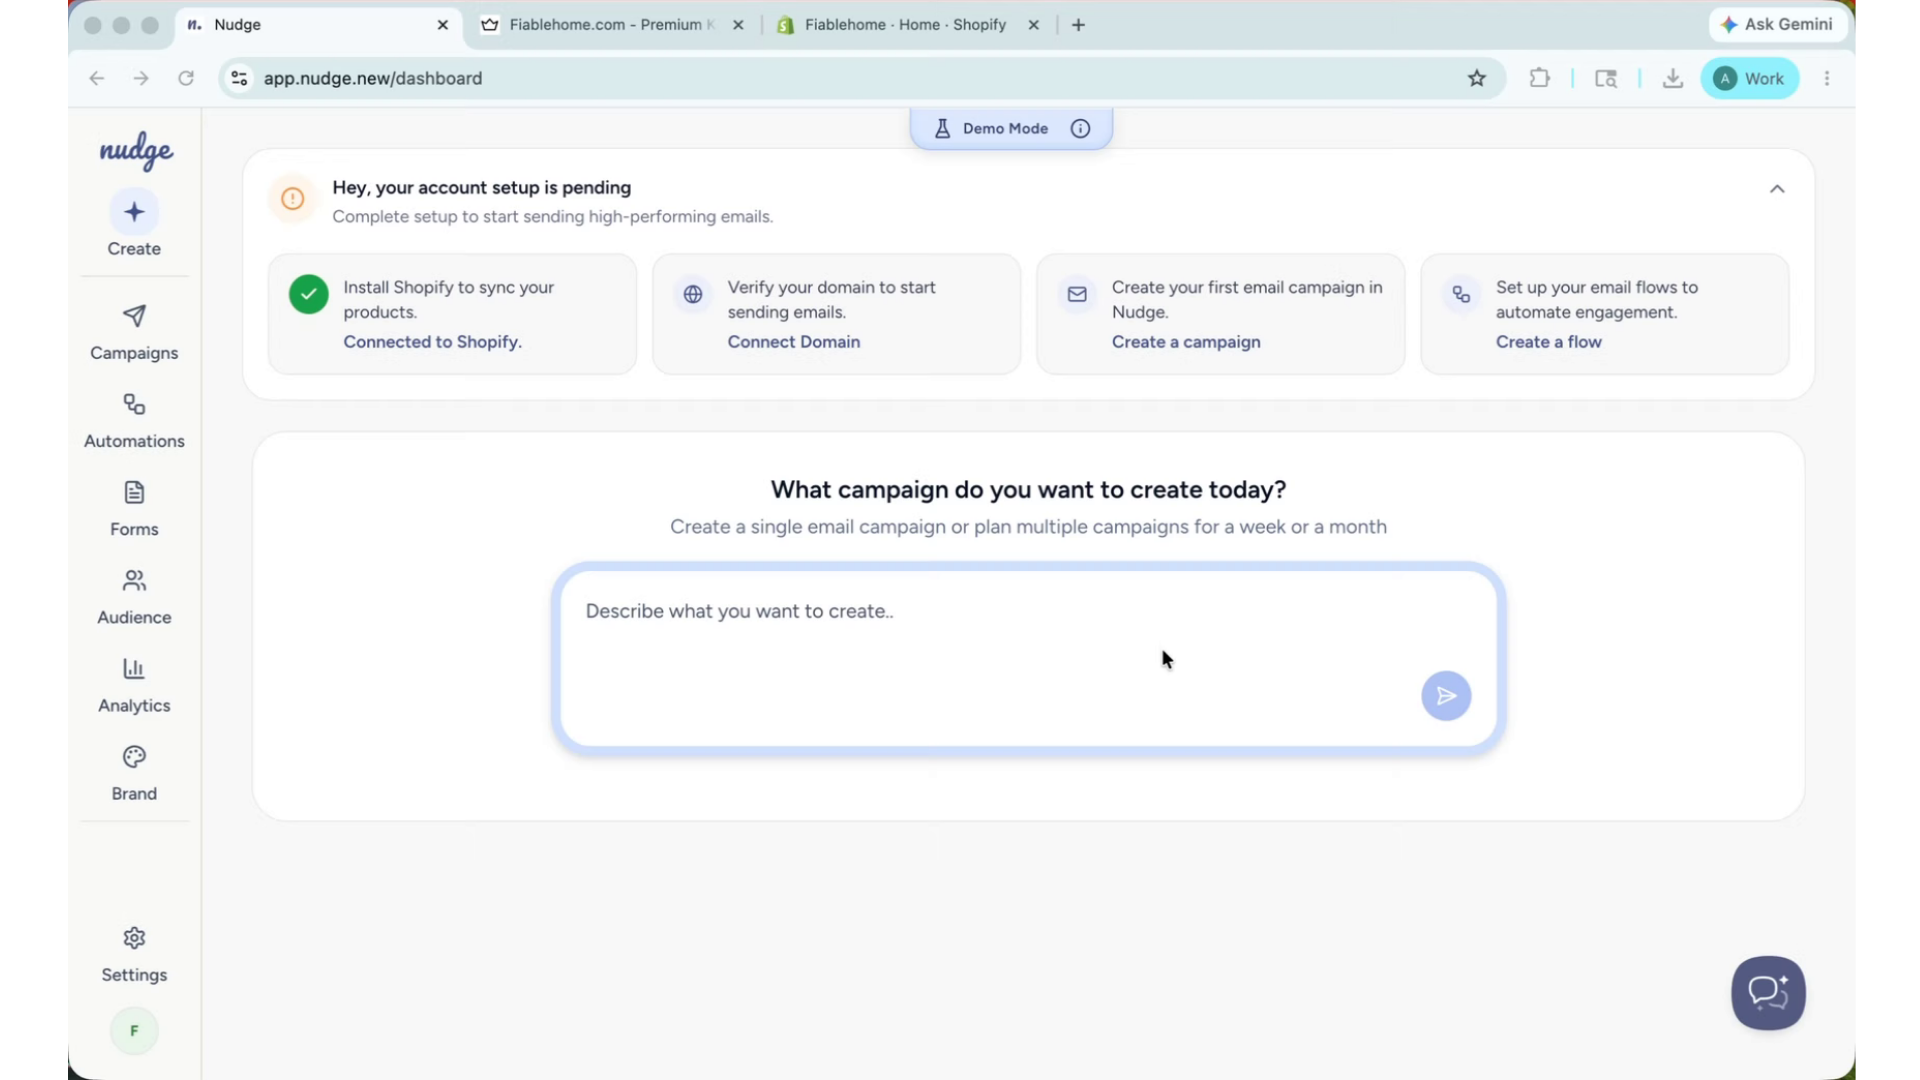Go to Campaigns in the sidebar

134,332
